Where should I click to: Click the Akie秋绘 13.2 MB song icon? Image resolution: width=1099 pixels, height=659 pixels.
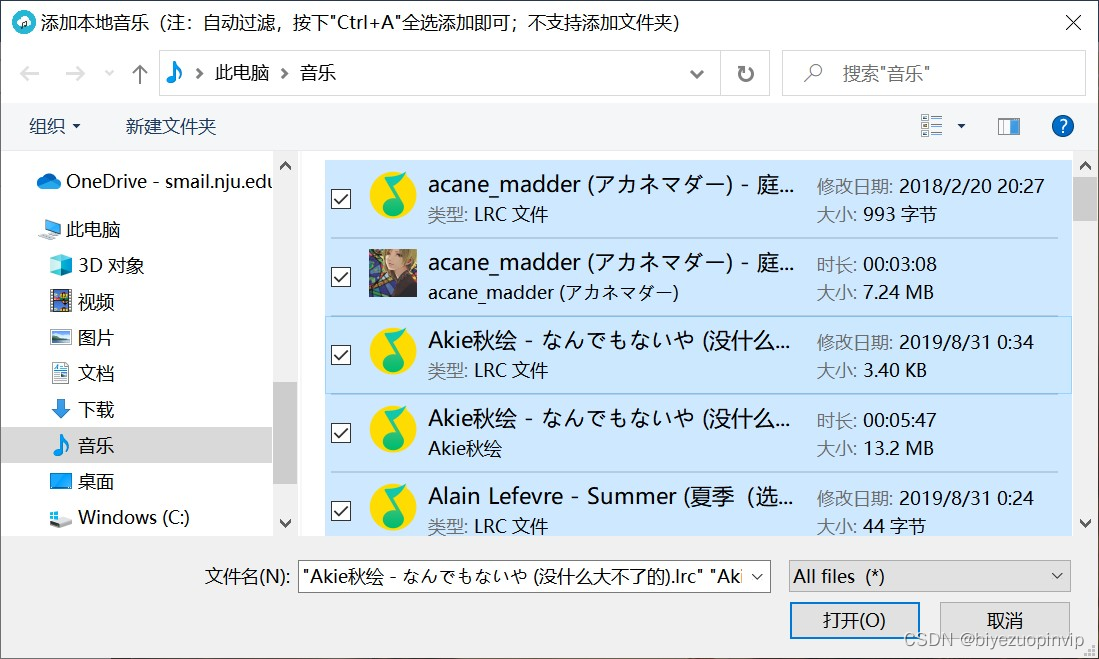click(x=392, y=429)
